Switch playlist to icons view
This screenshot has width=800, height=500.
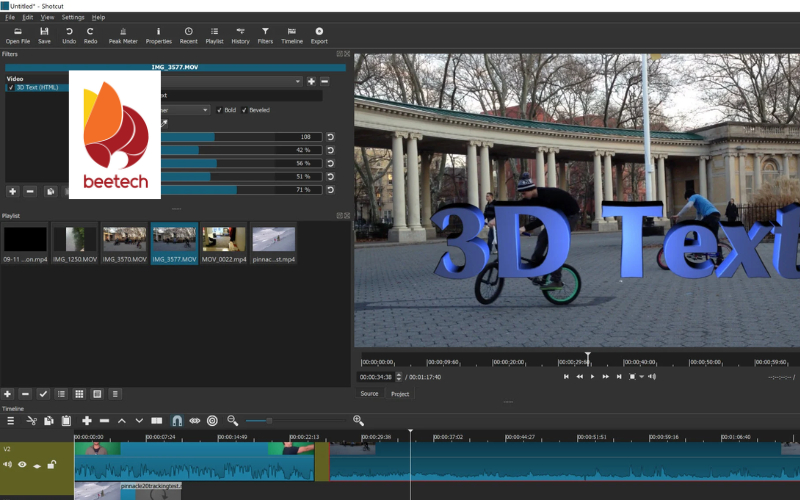coord(97,394)
